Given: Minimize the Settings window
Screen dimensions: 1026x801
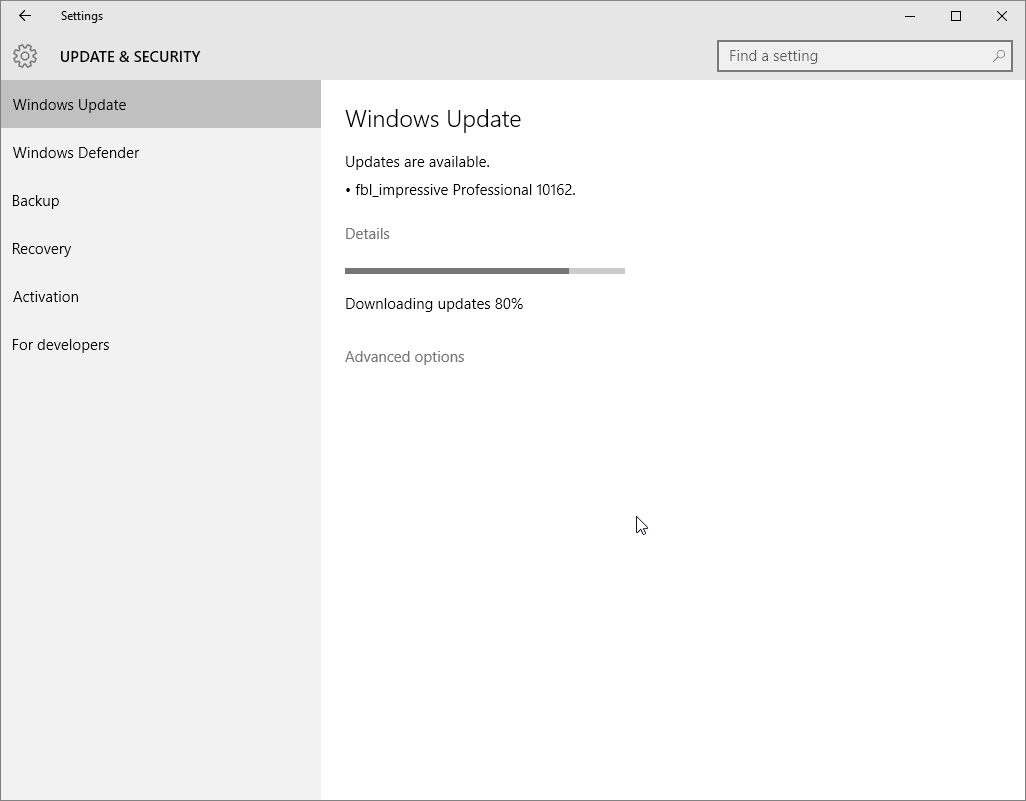Looking at the screenshot, I should pos(910,16).
